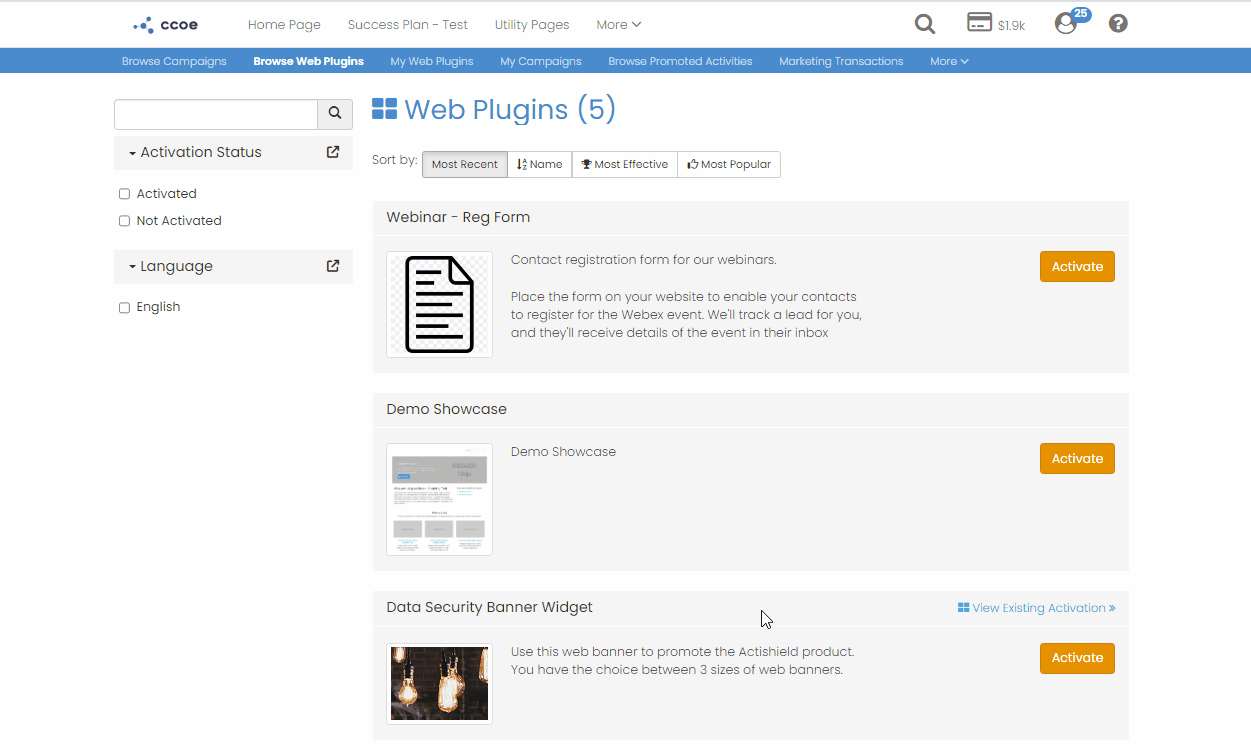Check the Activated filter checkbox
This screenshot has width=1251, height=746.
click(124, 193)
